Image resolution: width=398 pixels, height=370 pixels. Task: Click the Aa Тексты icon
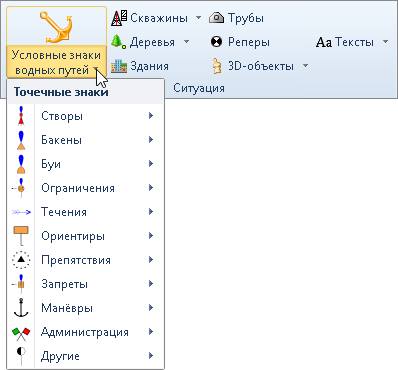click(x=324, y=42)
